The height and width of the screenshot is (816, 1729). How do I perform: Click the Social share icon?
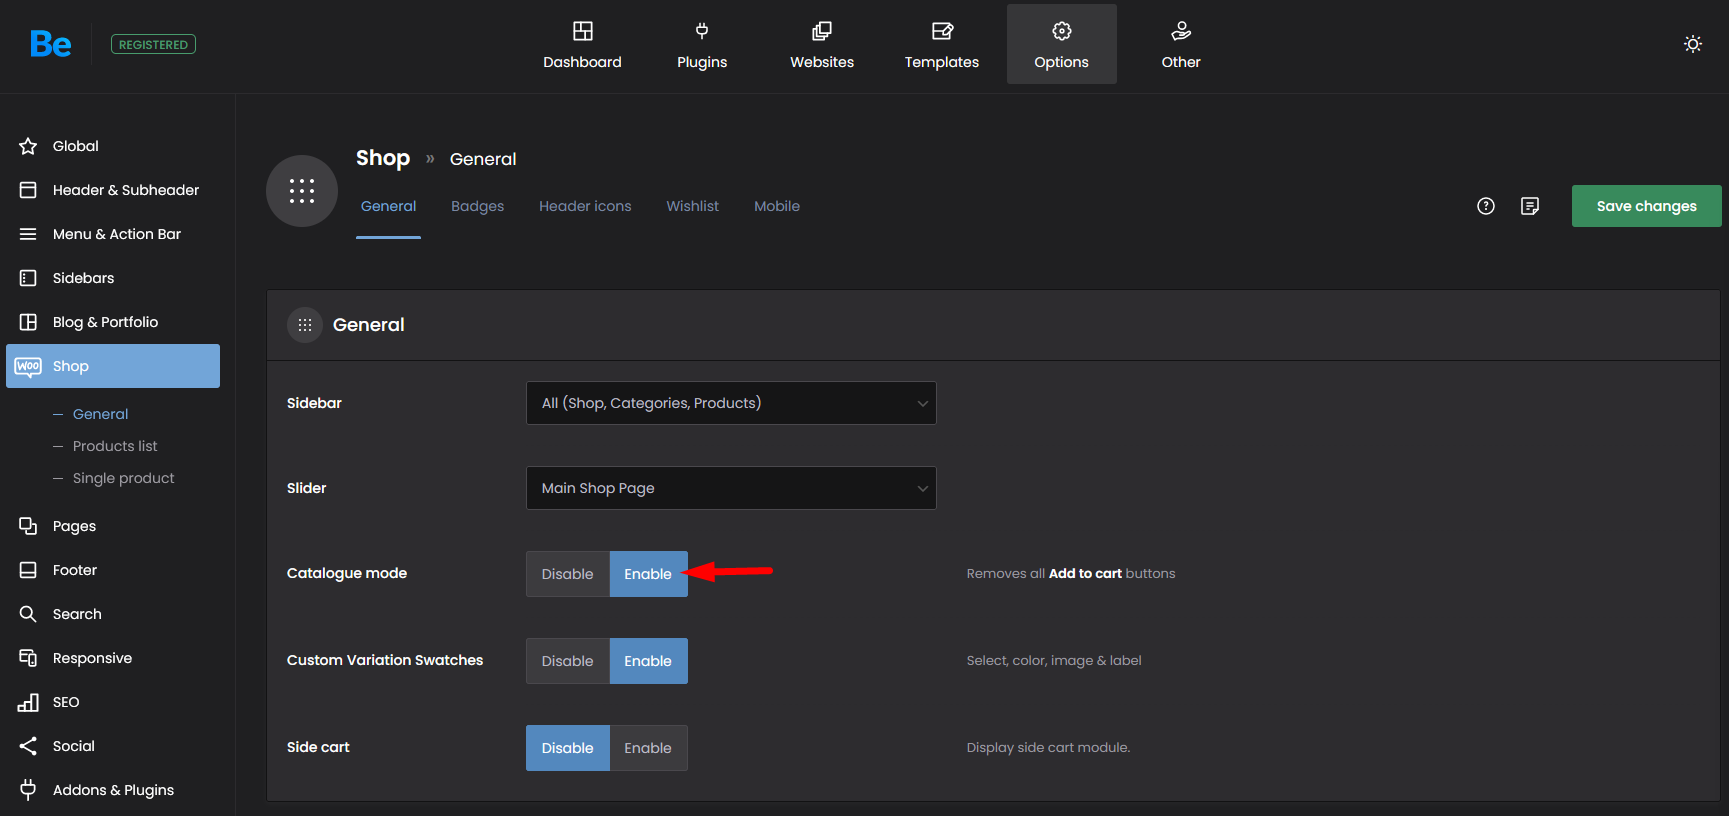click(x=28, y=746)
